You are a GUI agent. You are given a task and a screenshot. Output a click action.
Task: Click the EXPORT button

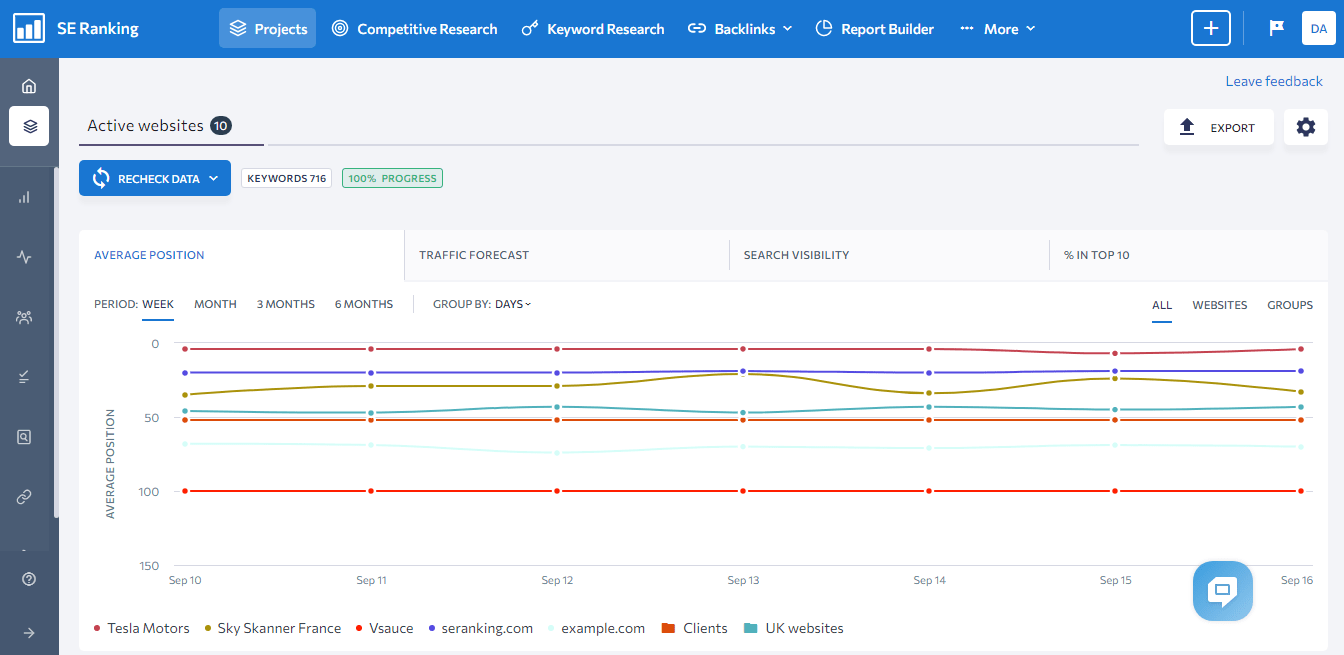coord(1218,127)
